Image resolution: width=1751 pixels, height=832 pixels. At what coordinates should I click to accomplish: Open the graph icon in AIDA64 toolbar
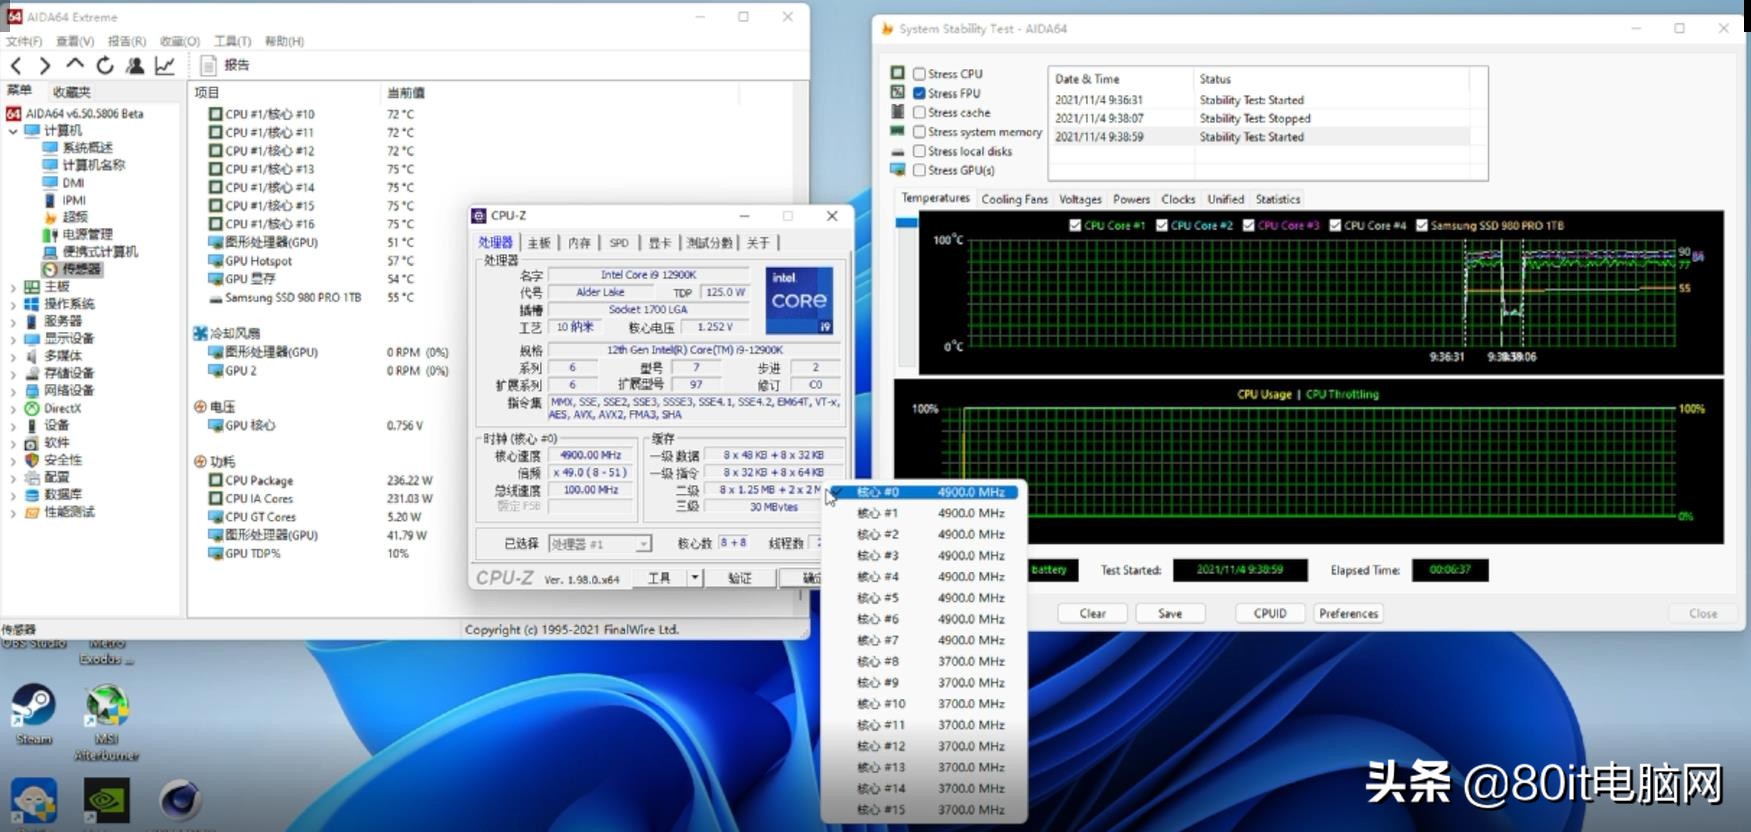165,66
